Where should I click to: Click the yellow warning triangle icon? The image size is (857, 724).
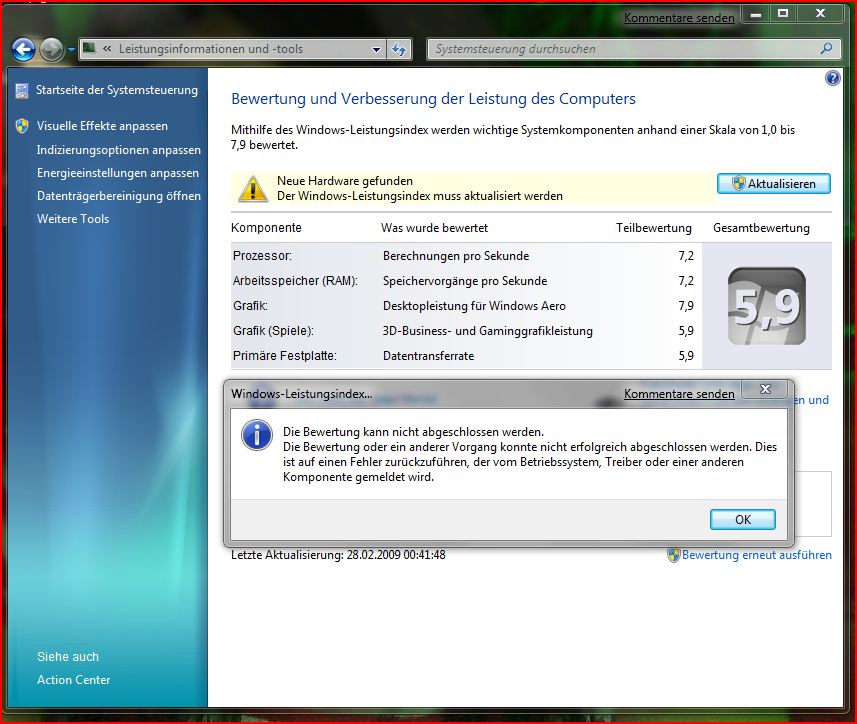[x=253, y=189]
